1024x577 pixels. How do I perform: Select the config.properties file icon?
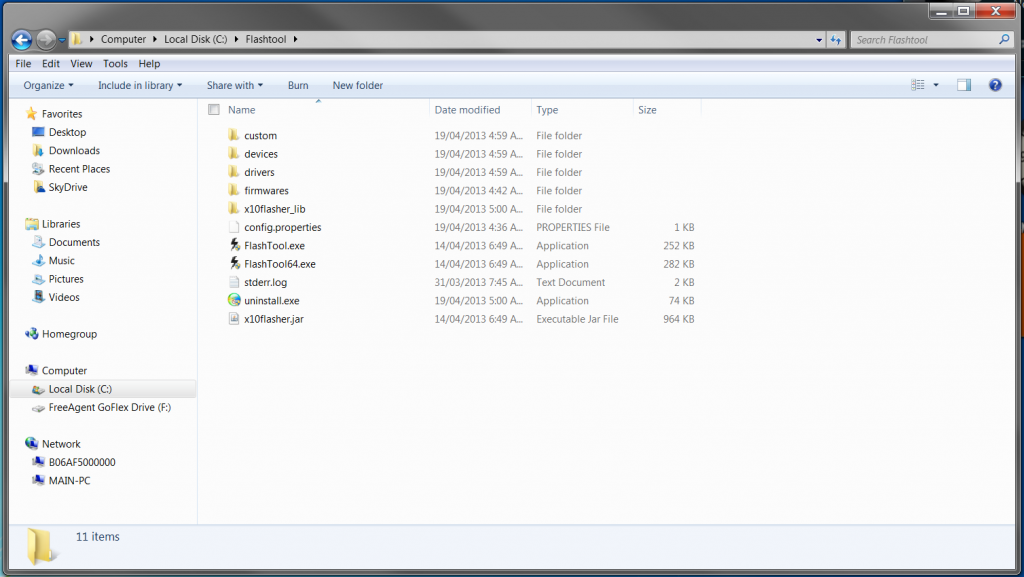[x=234, y=226]
